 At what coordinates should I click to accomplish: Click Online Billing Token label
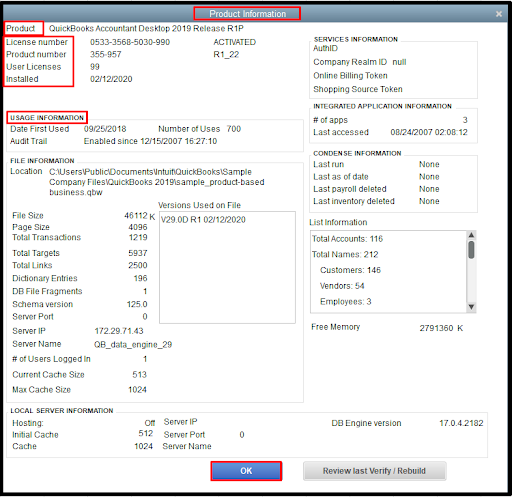350,76
